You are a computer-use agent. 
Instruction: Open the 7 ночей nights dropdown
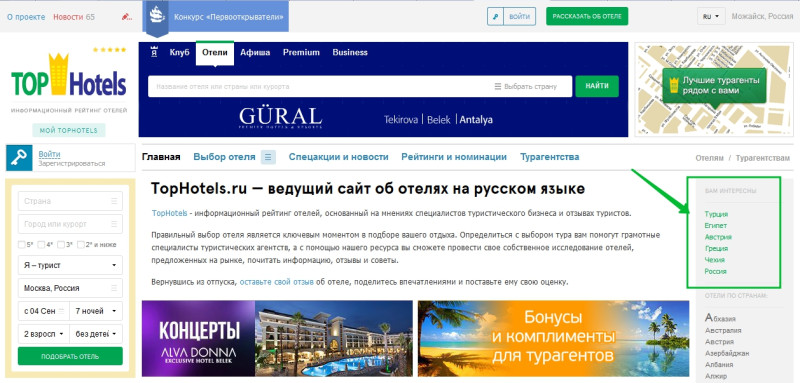pos(96,311)
